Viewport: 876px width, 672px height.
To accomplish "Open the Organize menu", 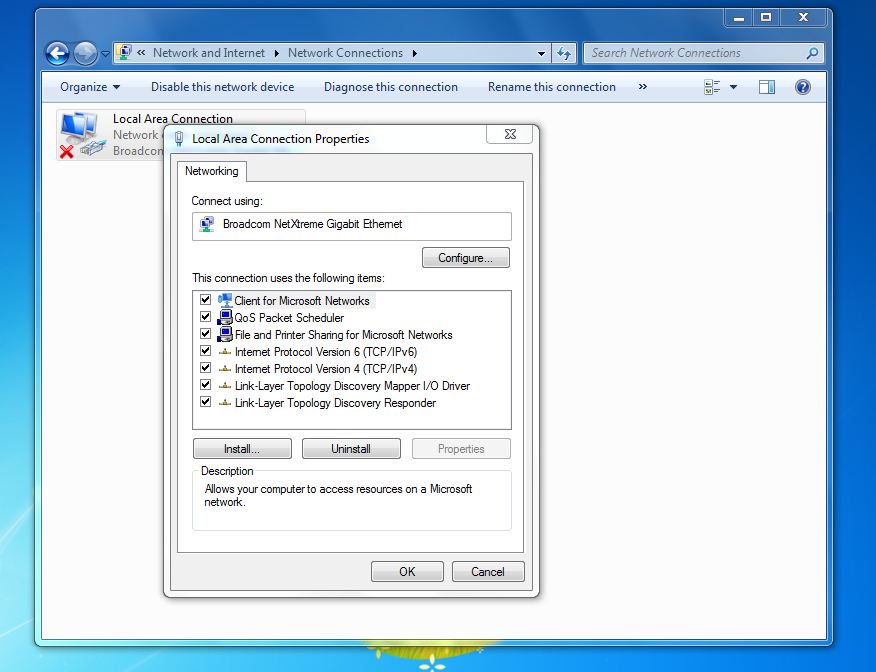I will 89,87.
